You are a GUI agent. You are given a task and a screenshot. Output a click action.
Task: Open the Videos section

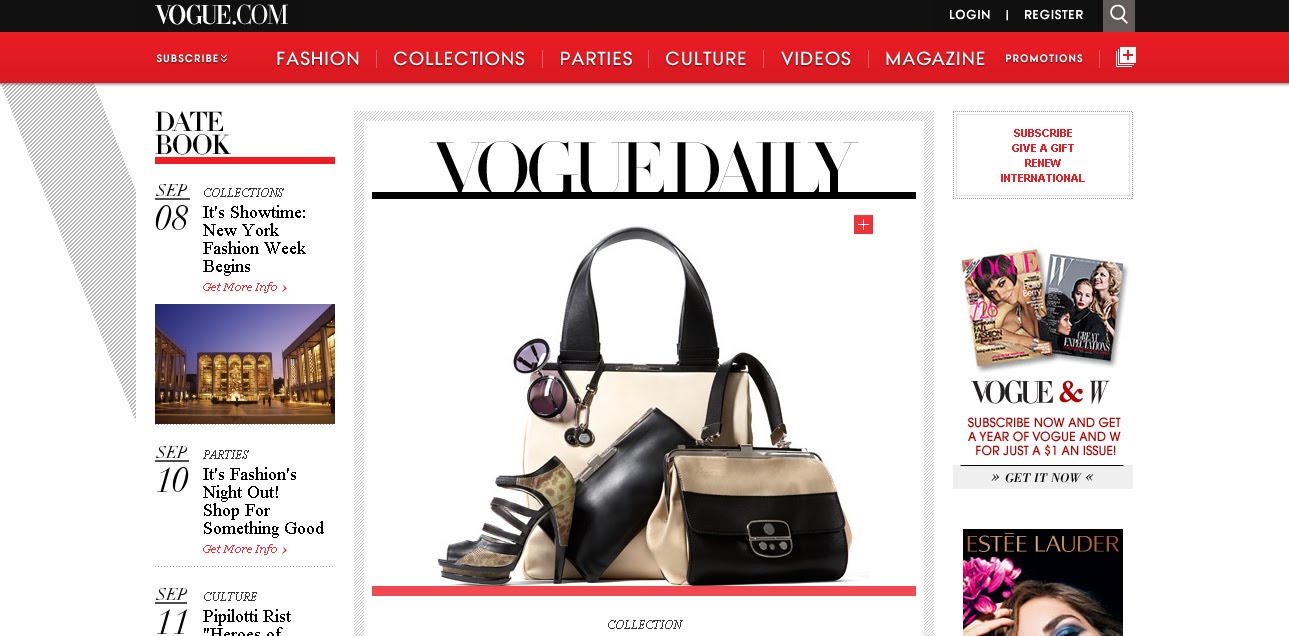coord(816,59)
